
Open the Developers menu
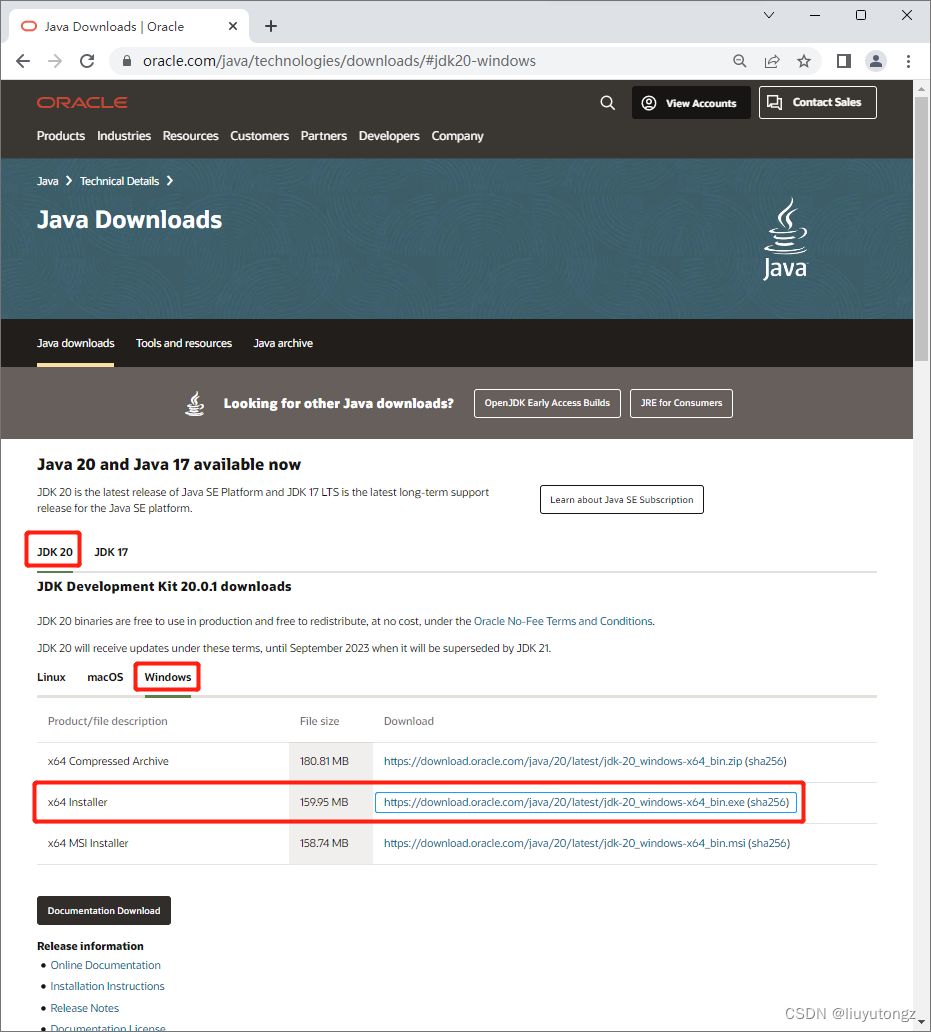(389, 136)
